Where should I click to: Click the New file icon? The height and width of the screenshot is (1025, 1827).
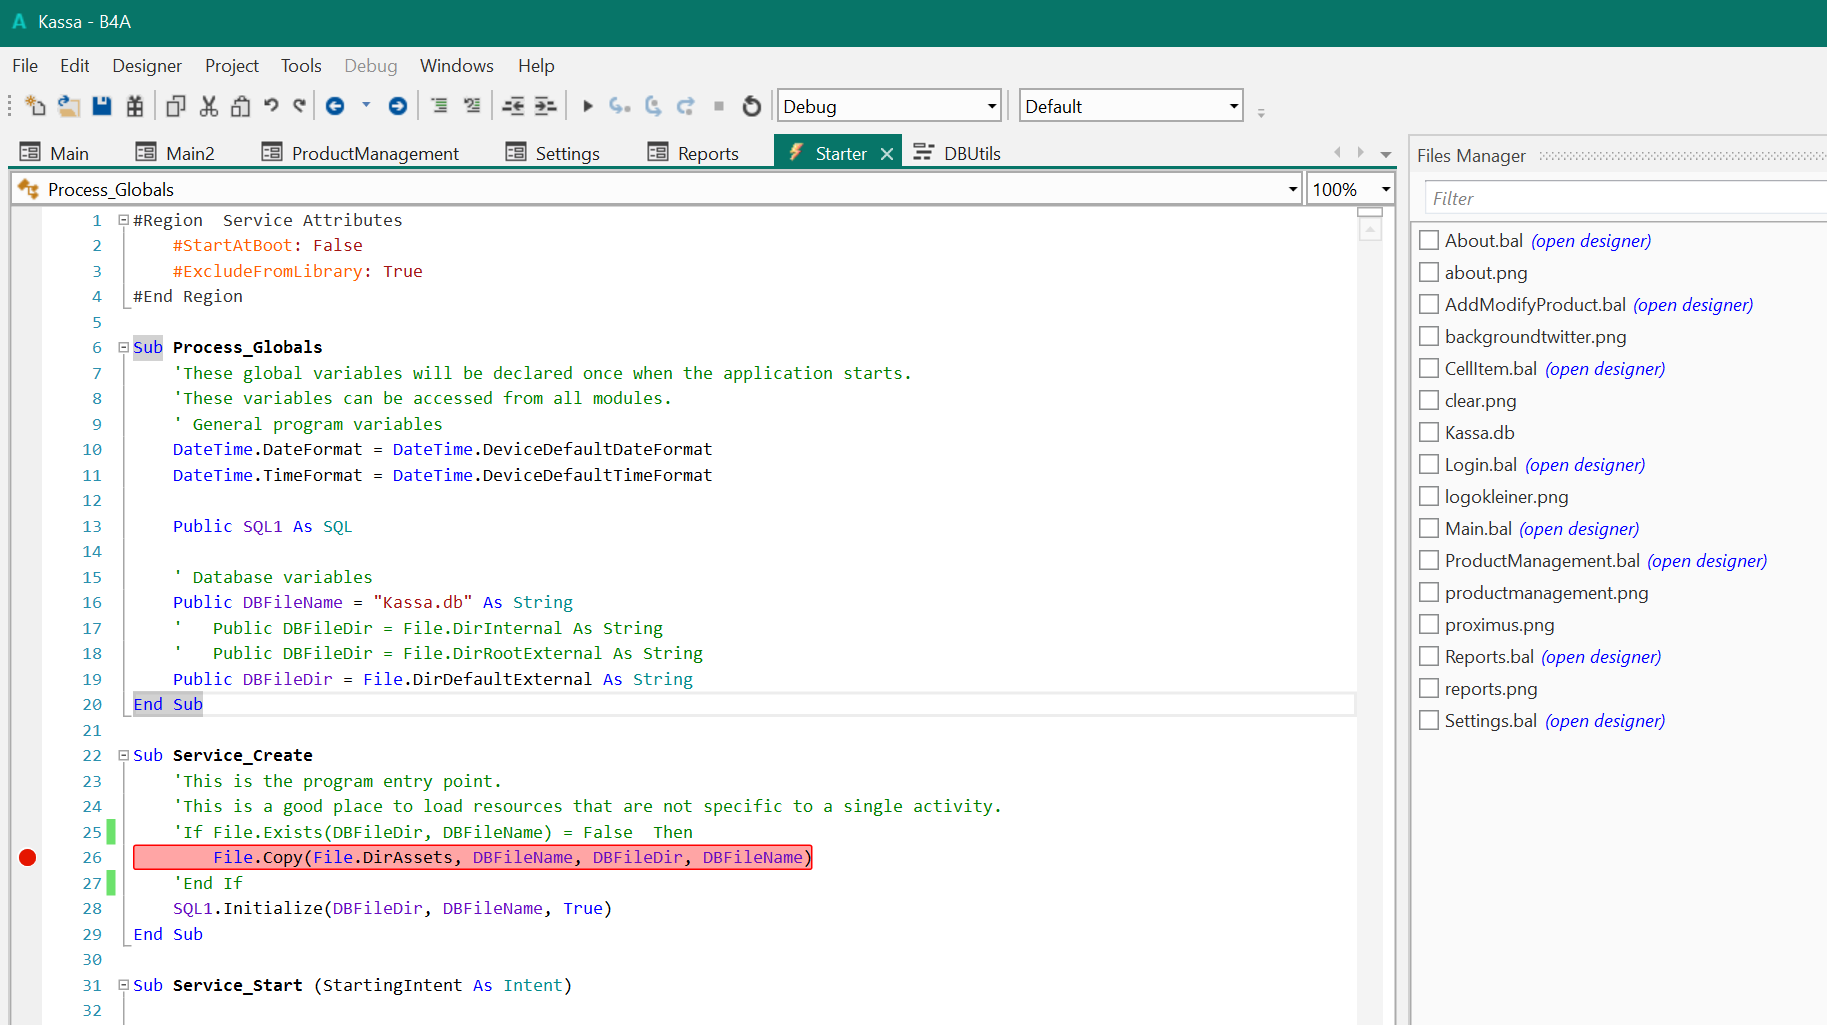tap(35, 106)
